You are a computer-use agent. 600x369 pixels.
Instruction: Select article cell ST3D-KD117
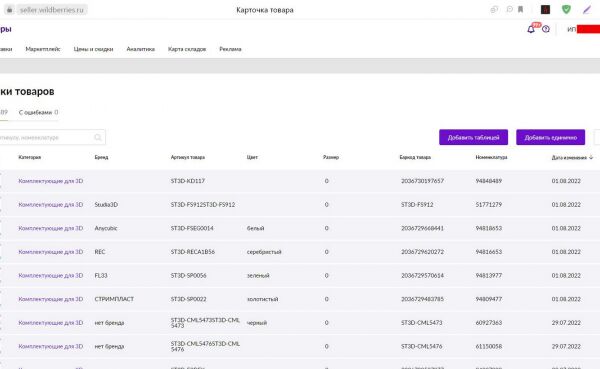pyautogui.click(x=188, y=181)
